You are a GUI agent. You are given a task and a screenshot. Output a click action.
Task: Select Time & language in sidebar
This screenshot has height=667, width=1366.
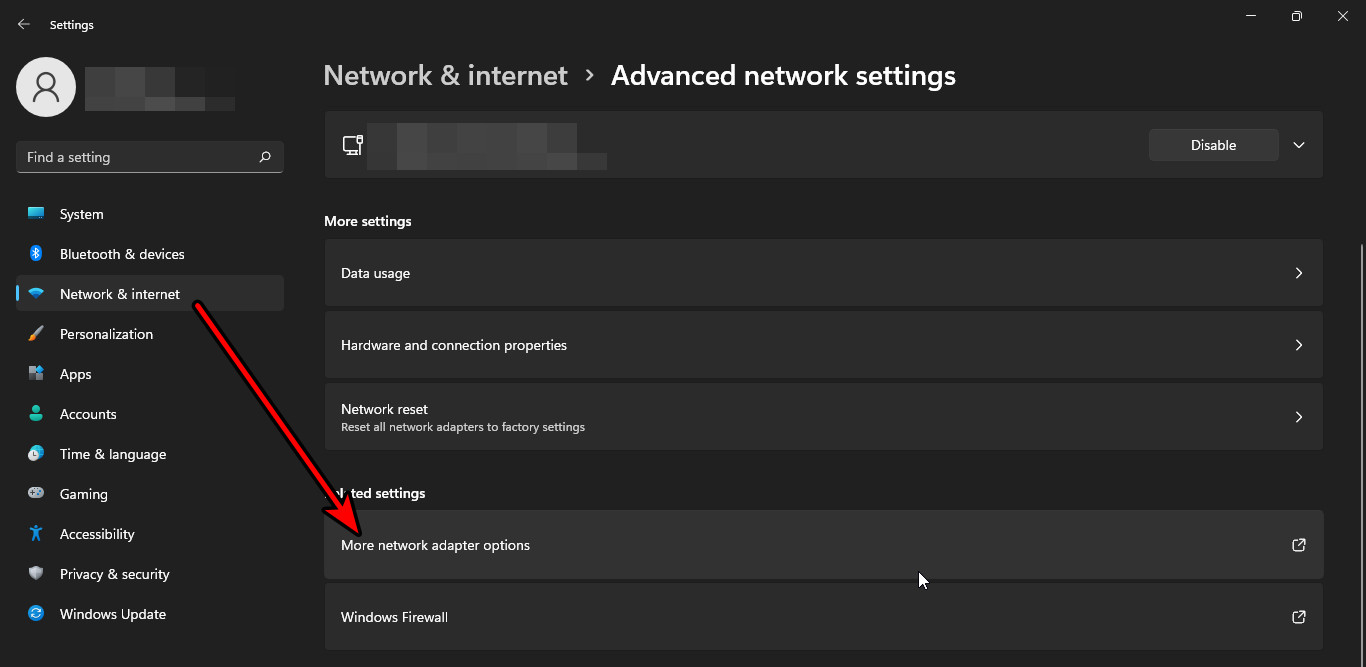112,453
